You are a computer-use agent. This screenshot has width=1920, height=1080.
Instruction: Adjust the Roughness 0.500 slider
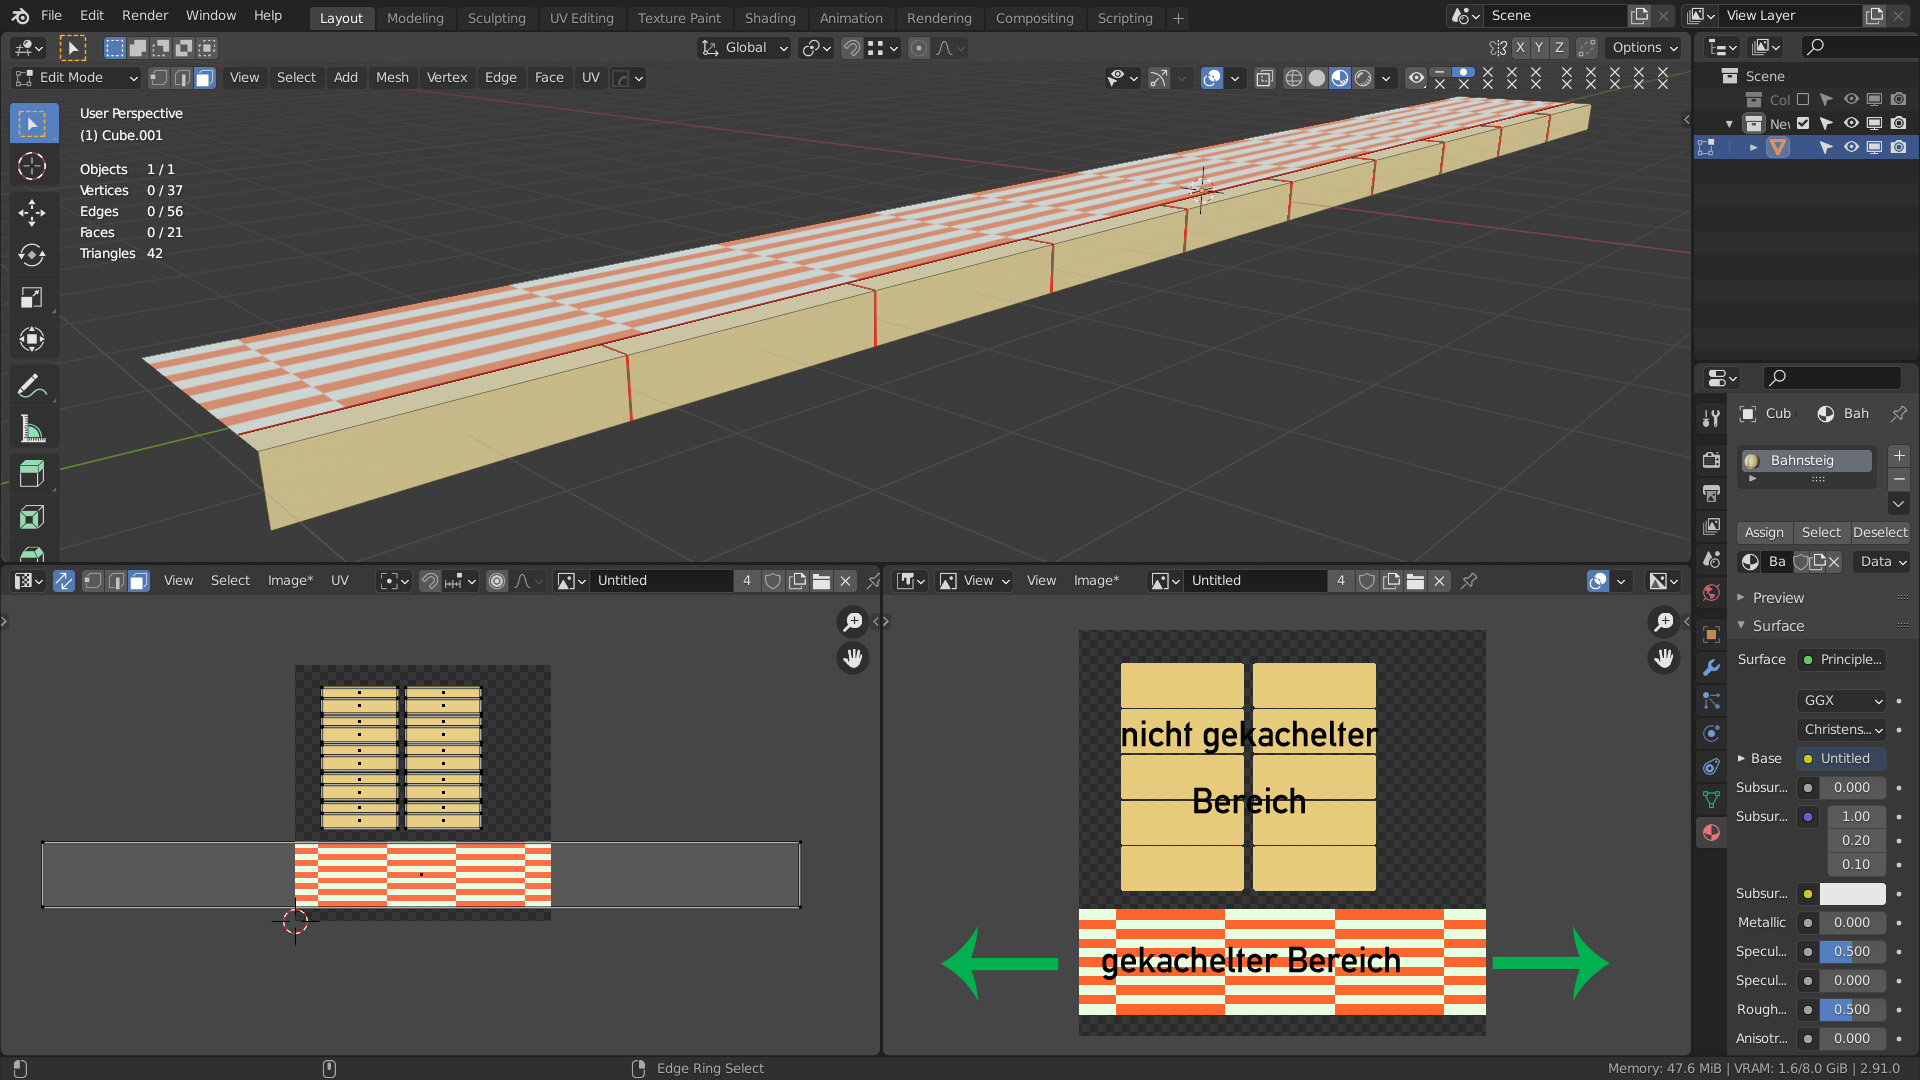coord(1851,1010)
